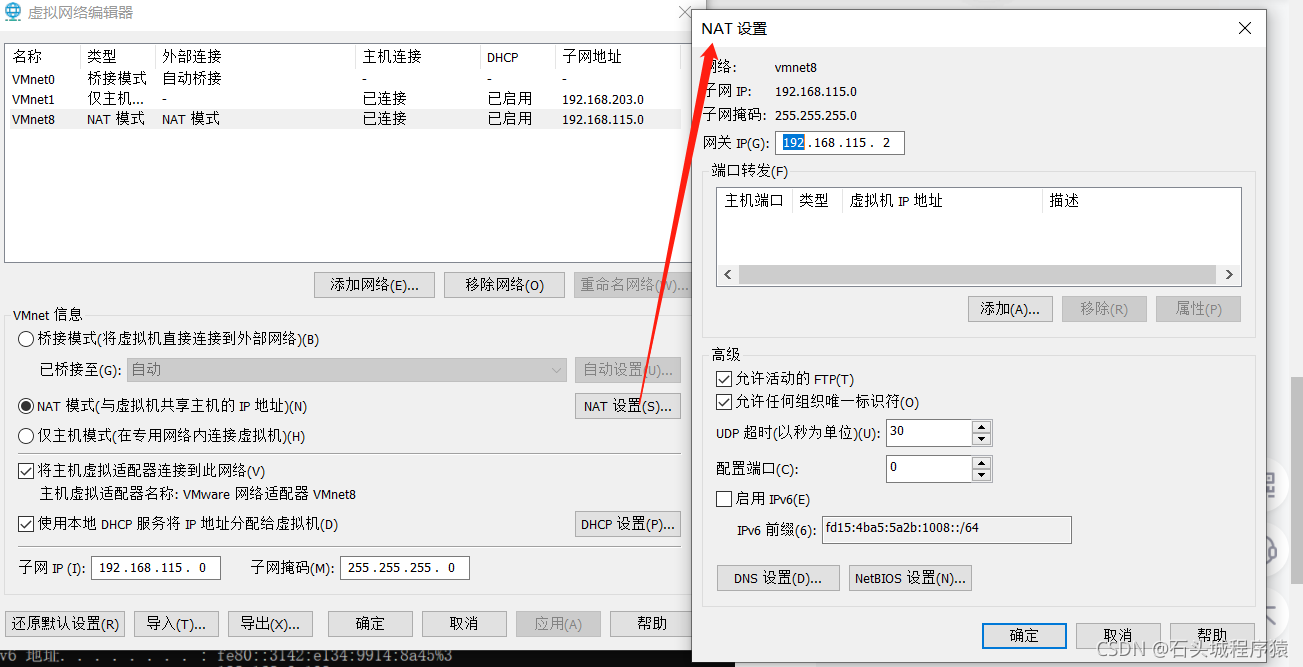1303x667 pixels.
Task: Decrease 配置端口 value with down arrow
Action: coord(981,475)
